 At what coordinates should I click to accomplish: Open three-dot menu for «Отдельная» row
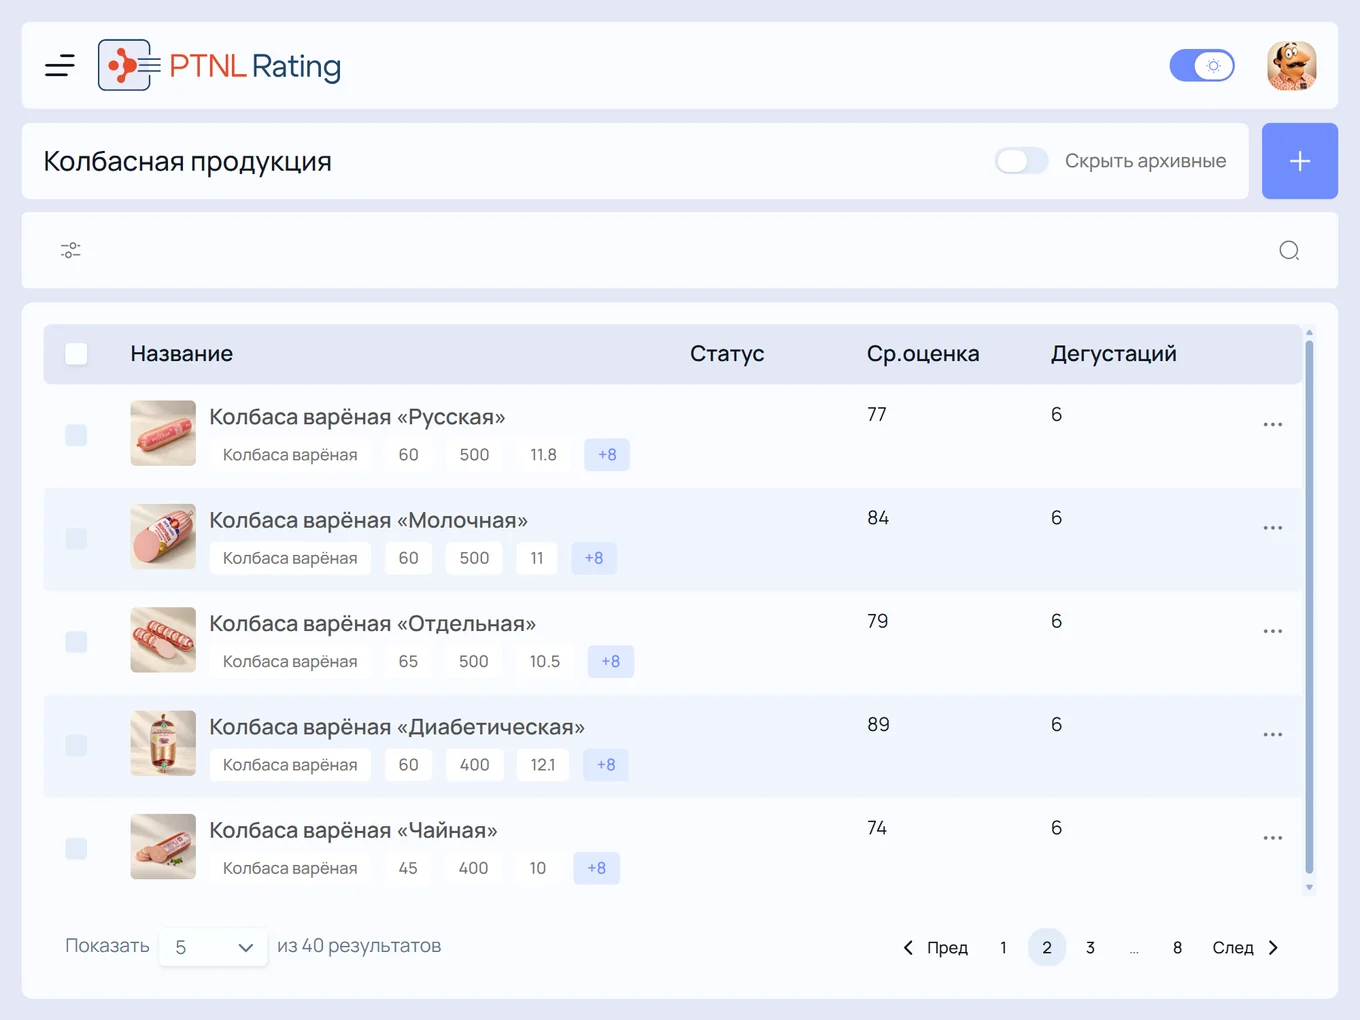pos(1272,631)
